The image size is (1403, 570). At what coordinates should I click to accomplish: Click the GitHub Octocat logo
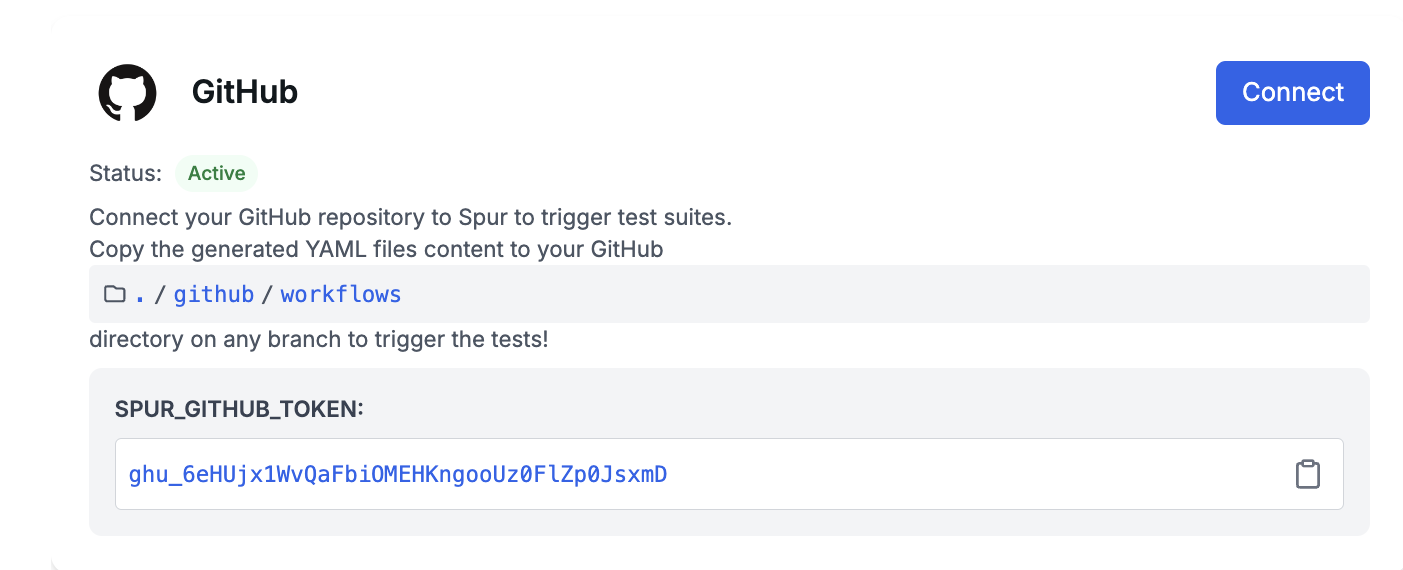[127, 93]
